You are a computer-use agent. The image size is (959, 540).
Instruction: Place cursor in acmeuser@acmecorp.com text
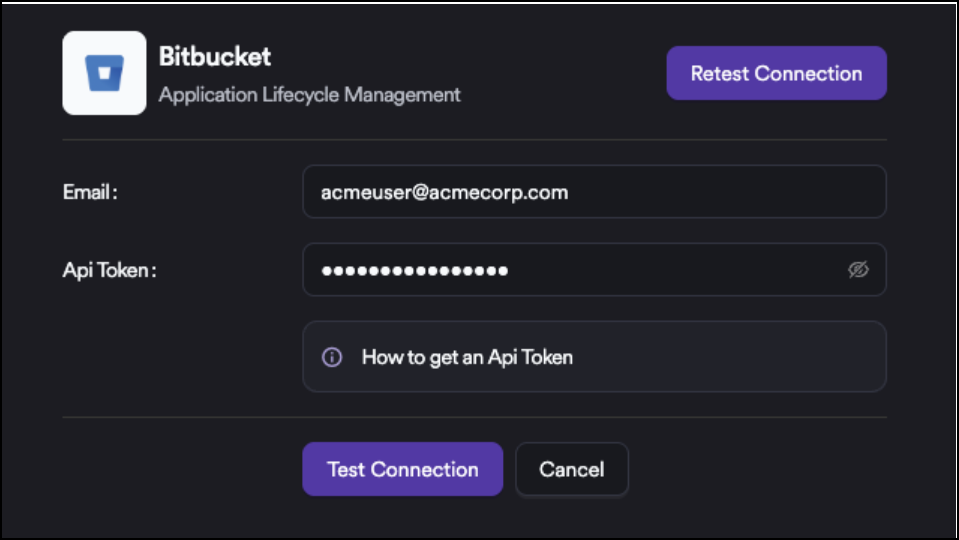[444, 192]
